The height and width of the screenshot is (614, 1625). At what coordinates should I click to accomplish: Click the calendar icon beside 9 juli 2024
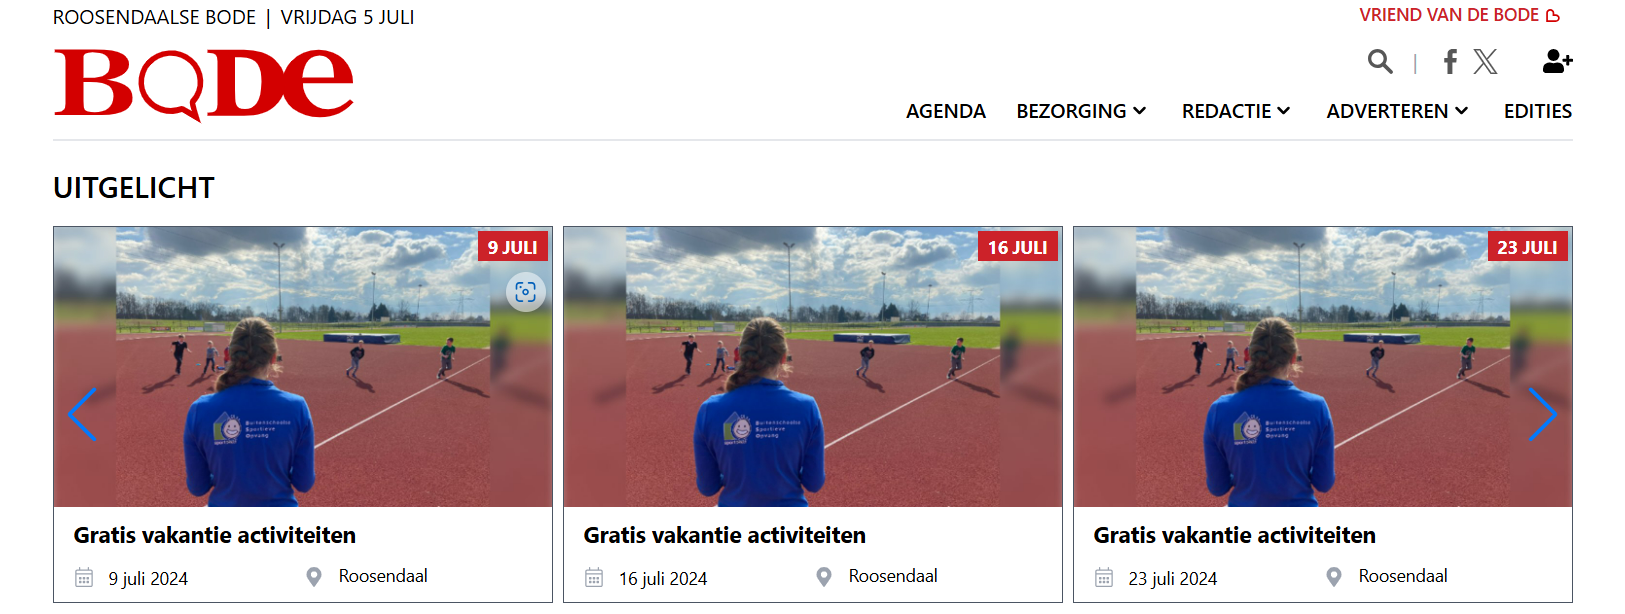(84, 577)
